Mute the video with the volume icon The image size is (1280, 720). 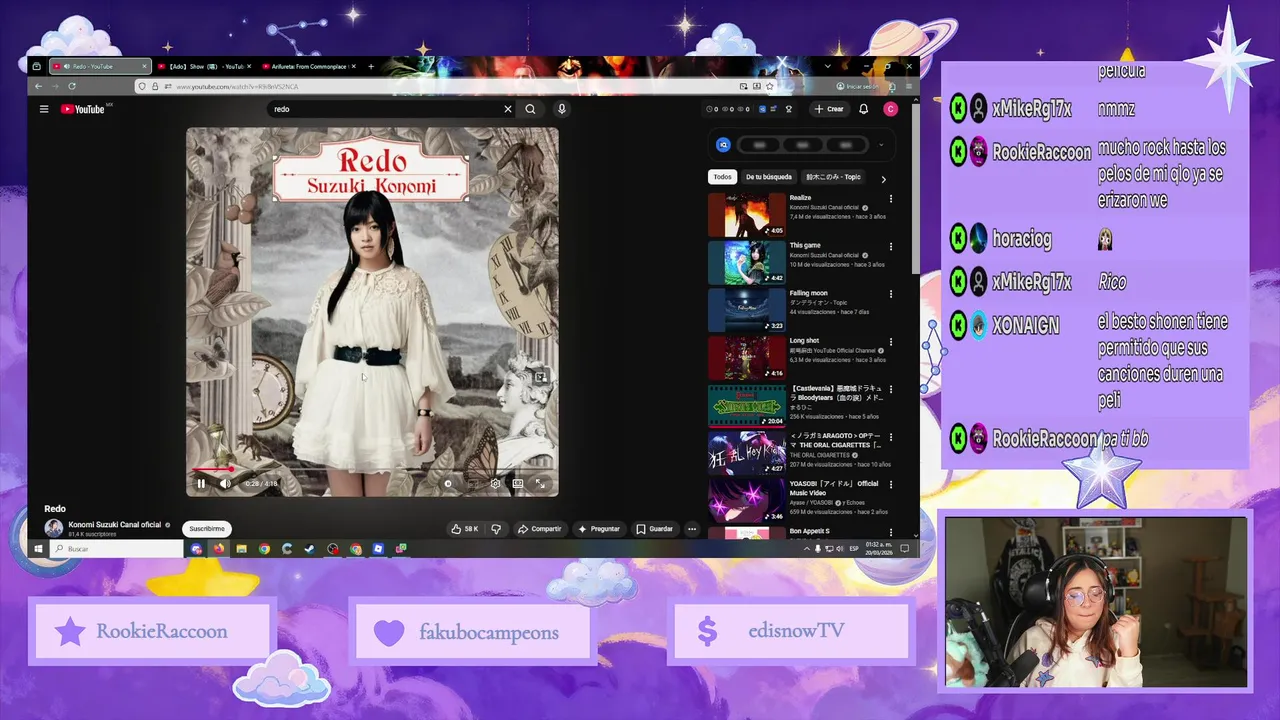coord(225,484)
